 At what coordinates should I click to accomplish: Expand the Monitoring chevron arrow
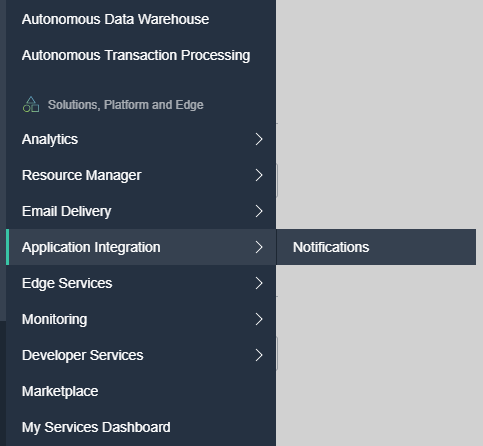[x=259, y=319]
